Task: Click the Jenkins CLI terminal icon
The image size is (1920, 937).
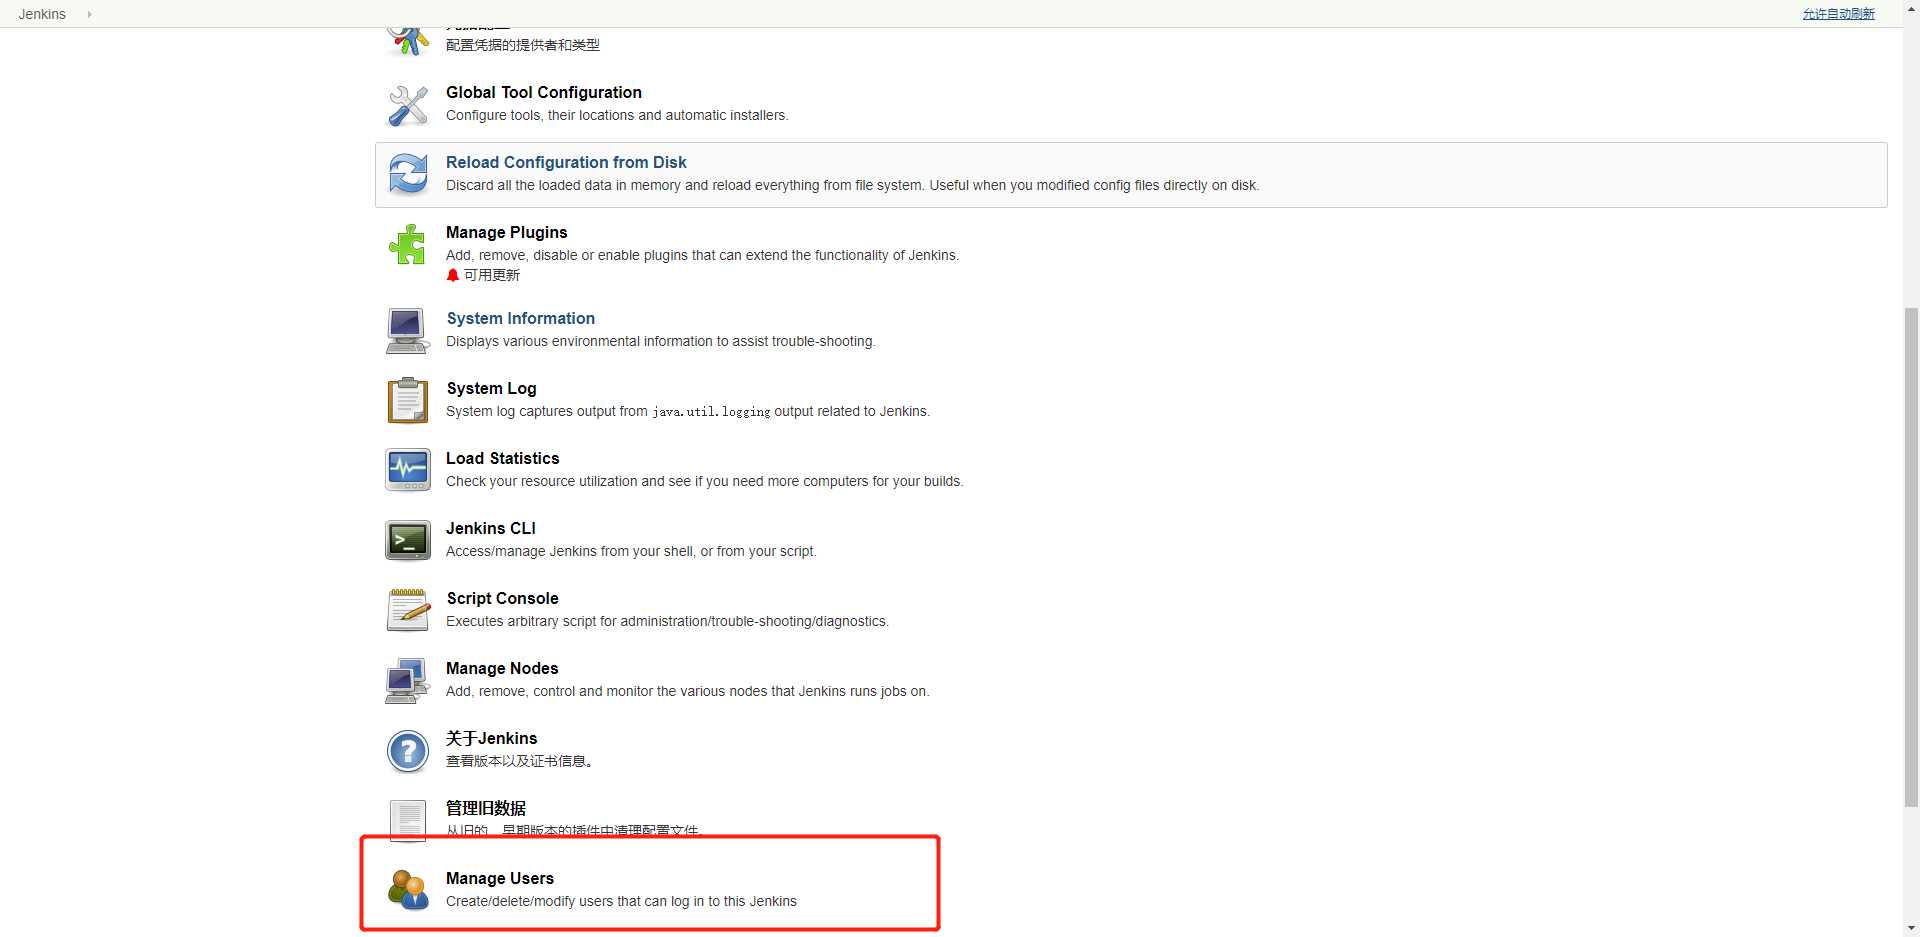Action: point(408,541)
